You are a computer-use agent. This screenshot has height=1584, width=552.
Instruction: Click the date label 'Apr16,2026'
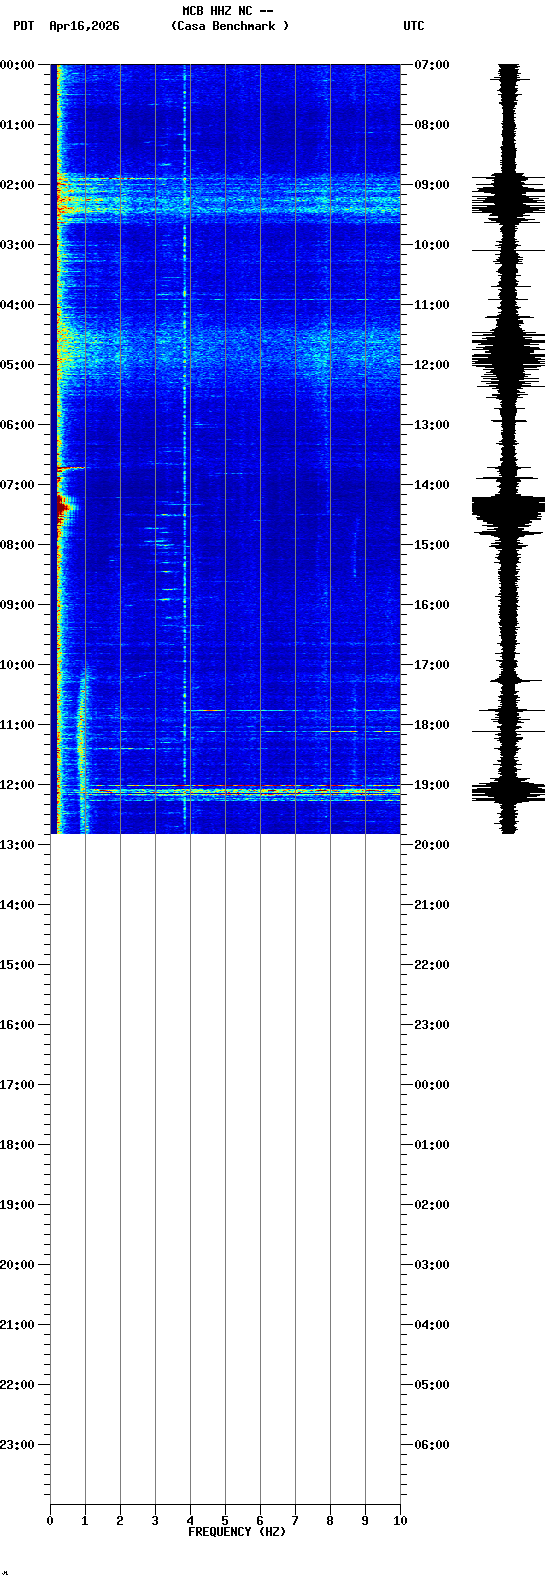click(x=84, y=26)
